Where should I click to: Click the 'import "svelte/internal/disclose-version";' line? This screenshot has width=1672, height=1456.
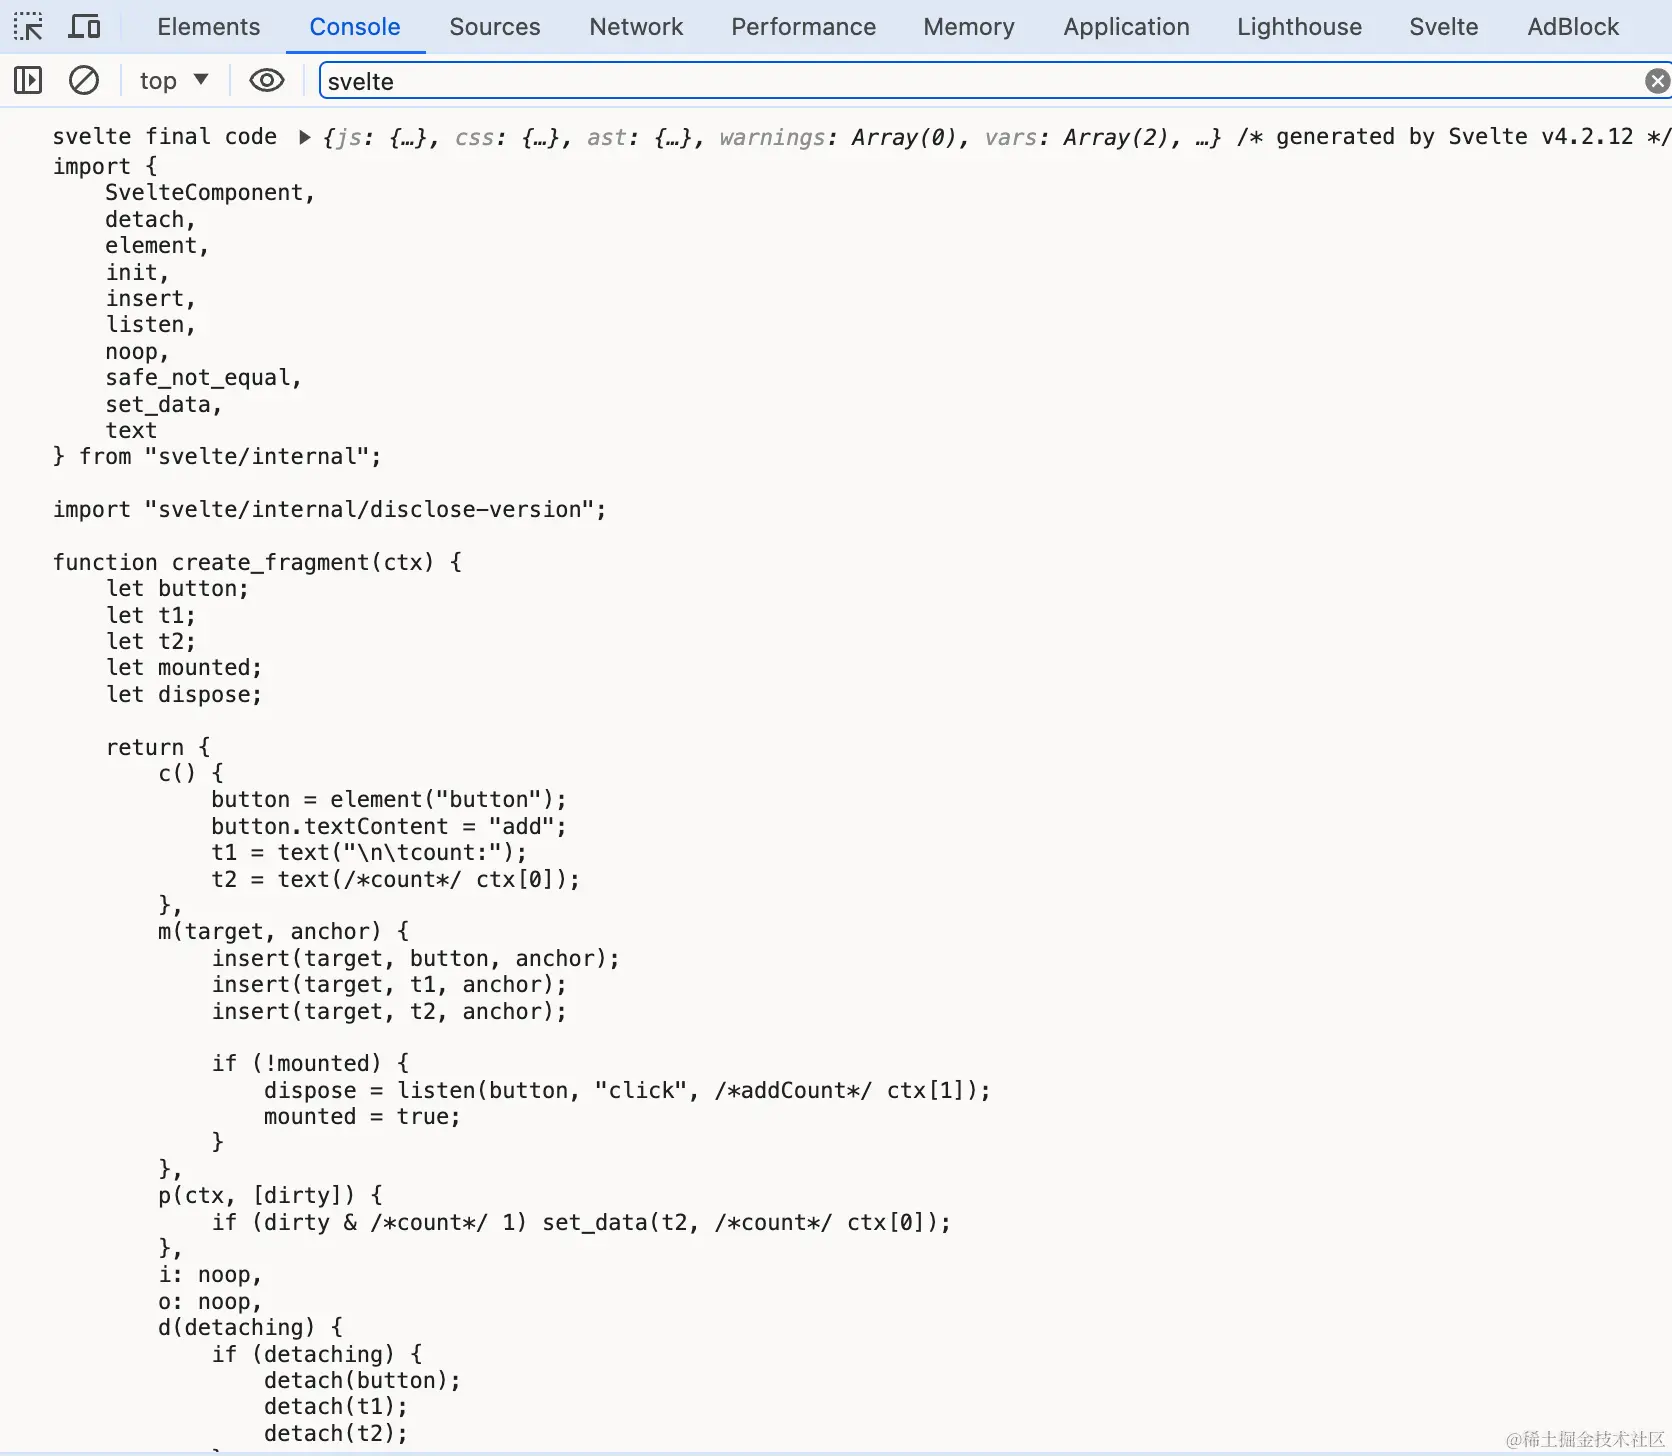click(330, 509)
